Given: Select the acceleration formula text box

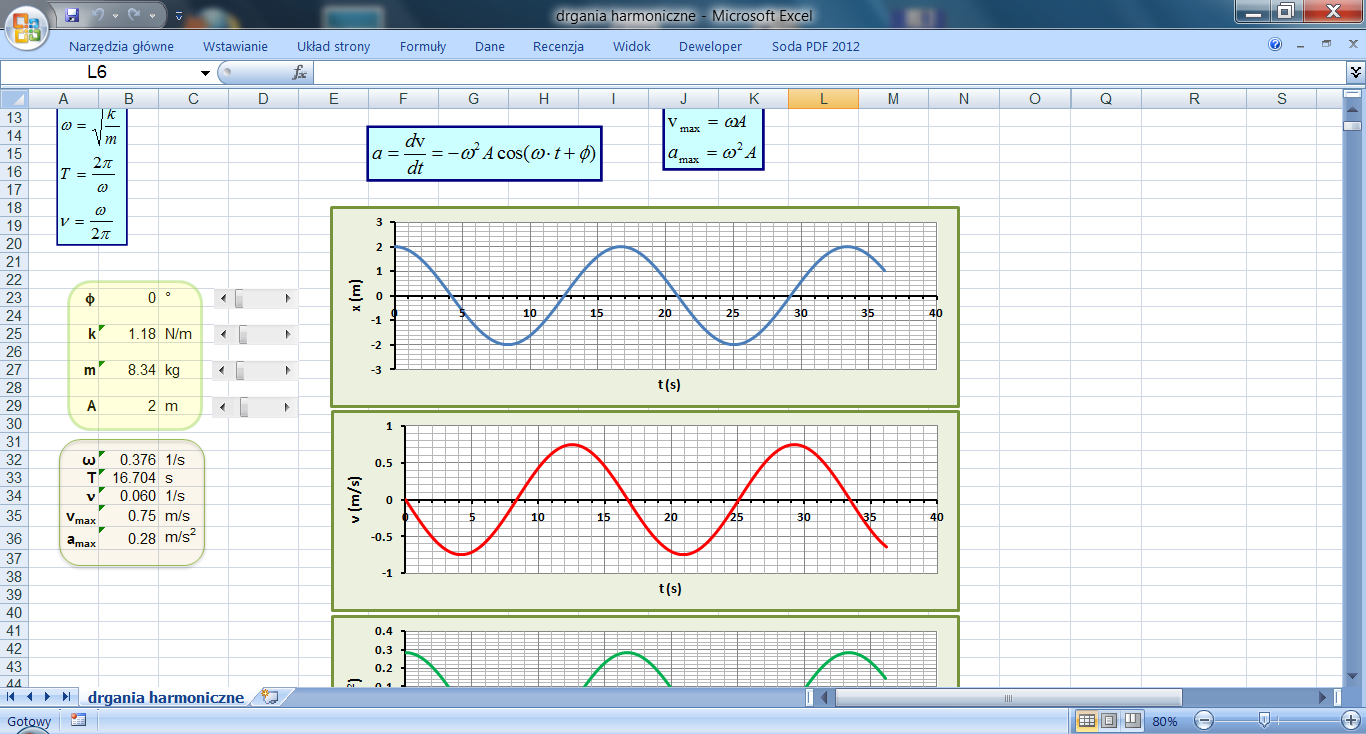Looking at the screenshot, I should pos(484,153).
